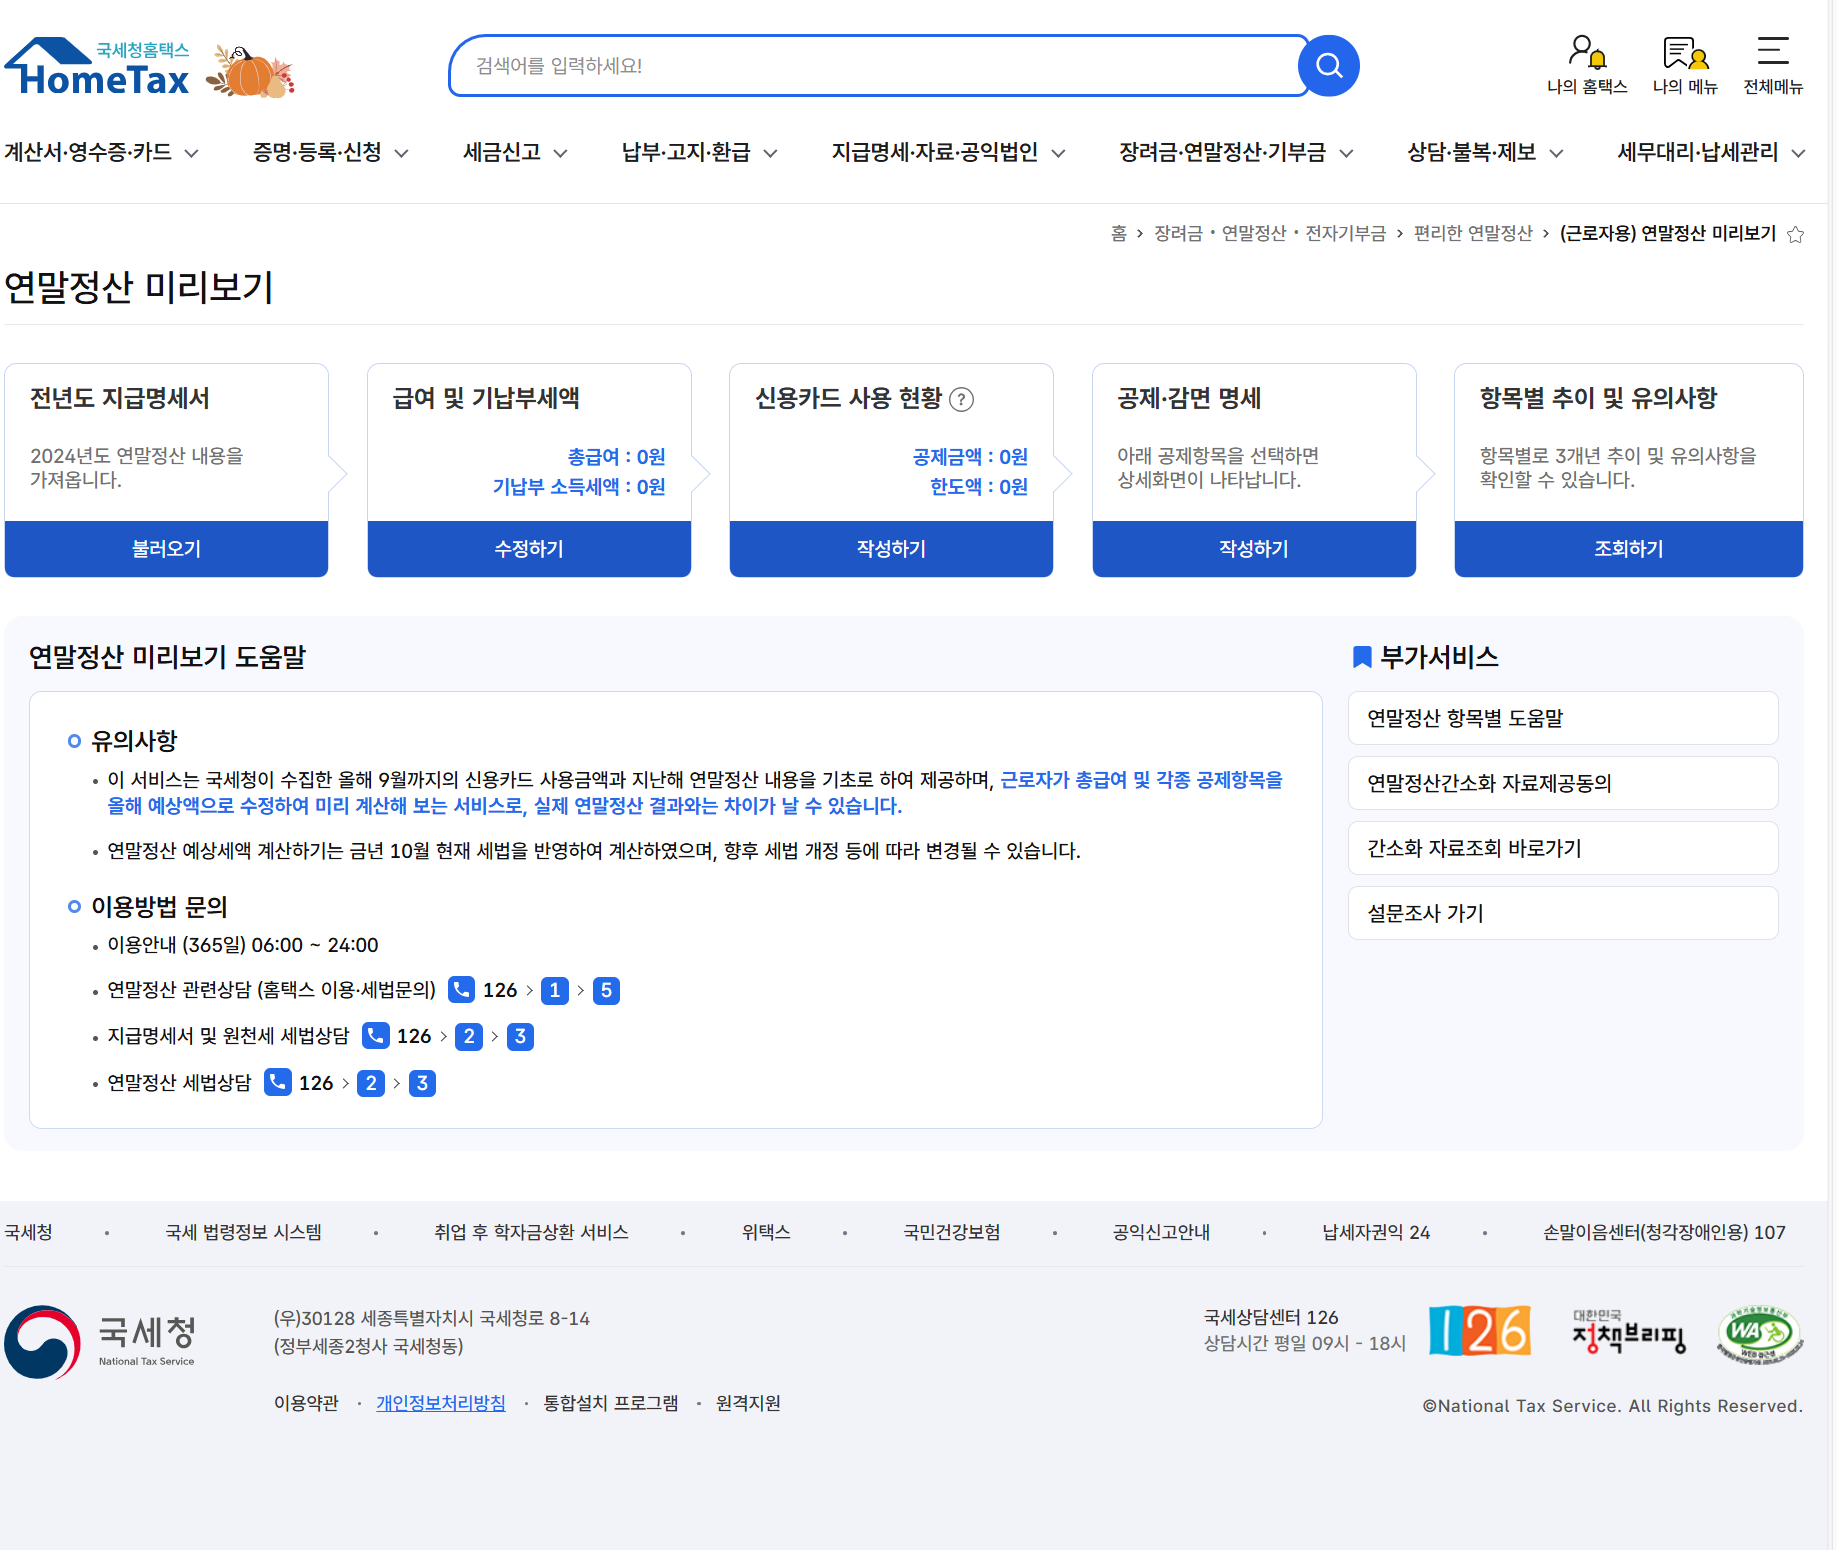Open the 납부·고지·환급 menu

(685, 153)
